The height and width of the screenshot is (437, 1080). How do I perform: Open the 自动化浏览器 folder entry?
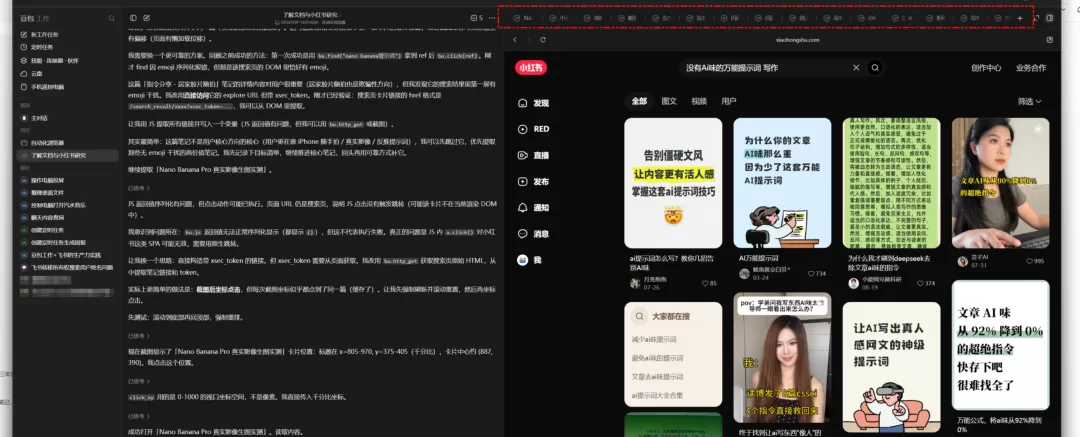42,143
